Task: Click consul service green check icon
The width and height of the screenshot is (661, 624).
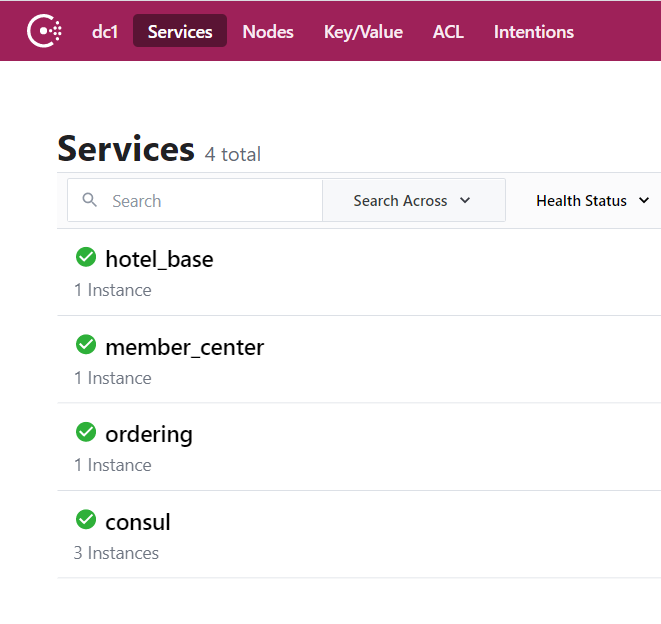Action: point(86,519)
